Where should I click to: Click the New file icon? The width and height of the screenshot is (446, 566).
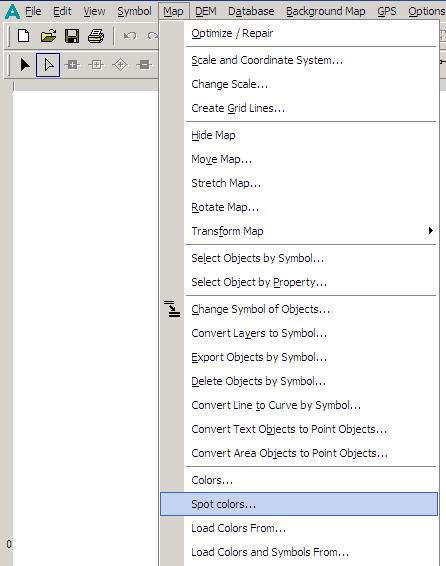(24, 36)
